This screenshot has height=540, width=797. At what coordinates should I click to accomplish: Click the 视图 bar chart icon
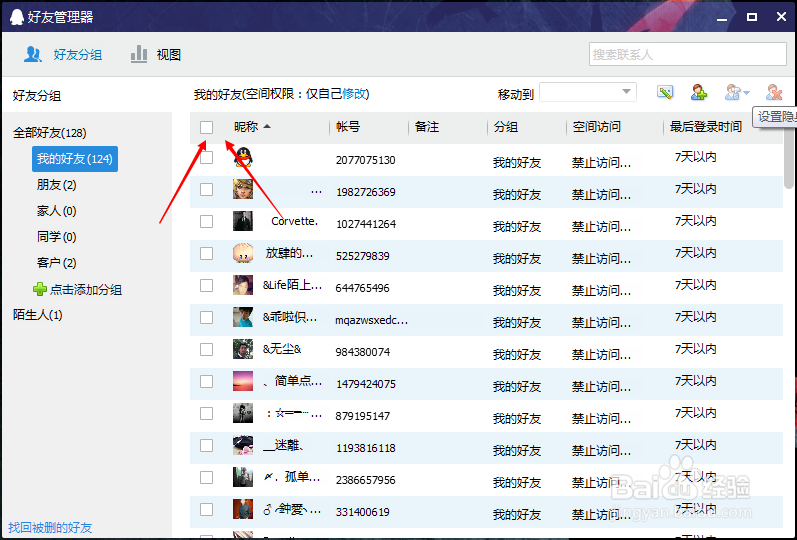139,54
